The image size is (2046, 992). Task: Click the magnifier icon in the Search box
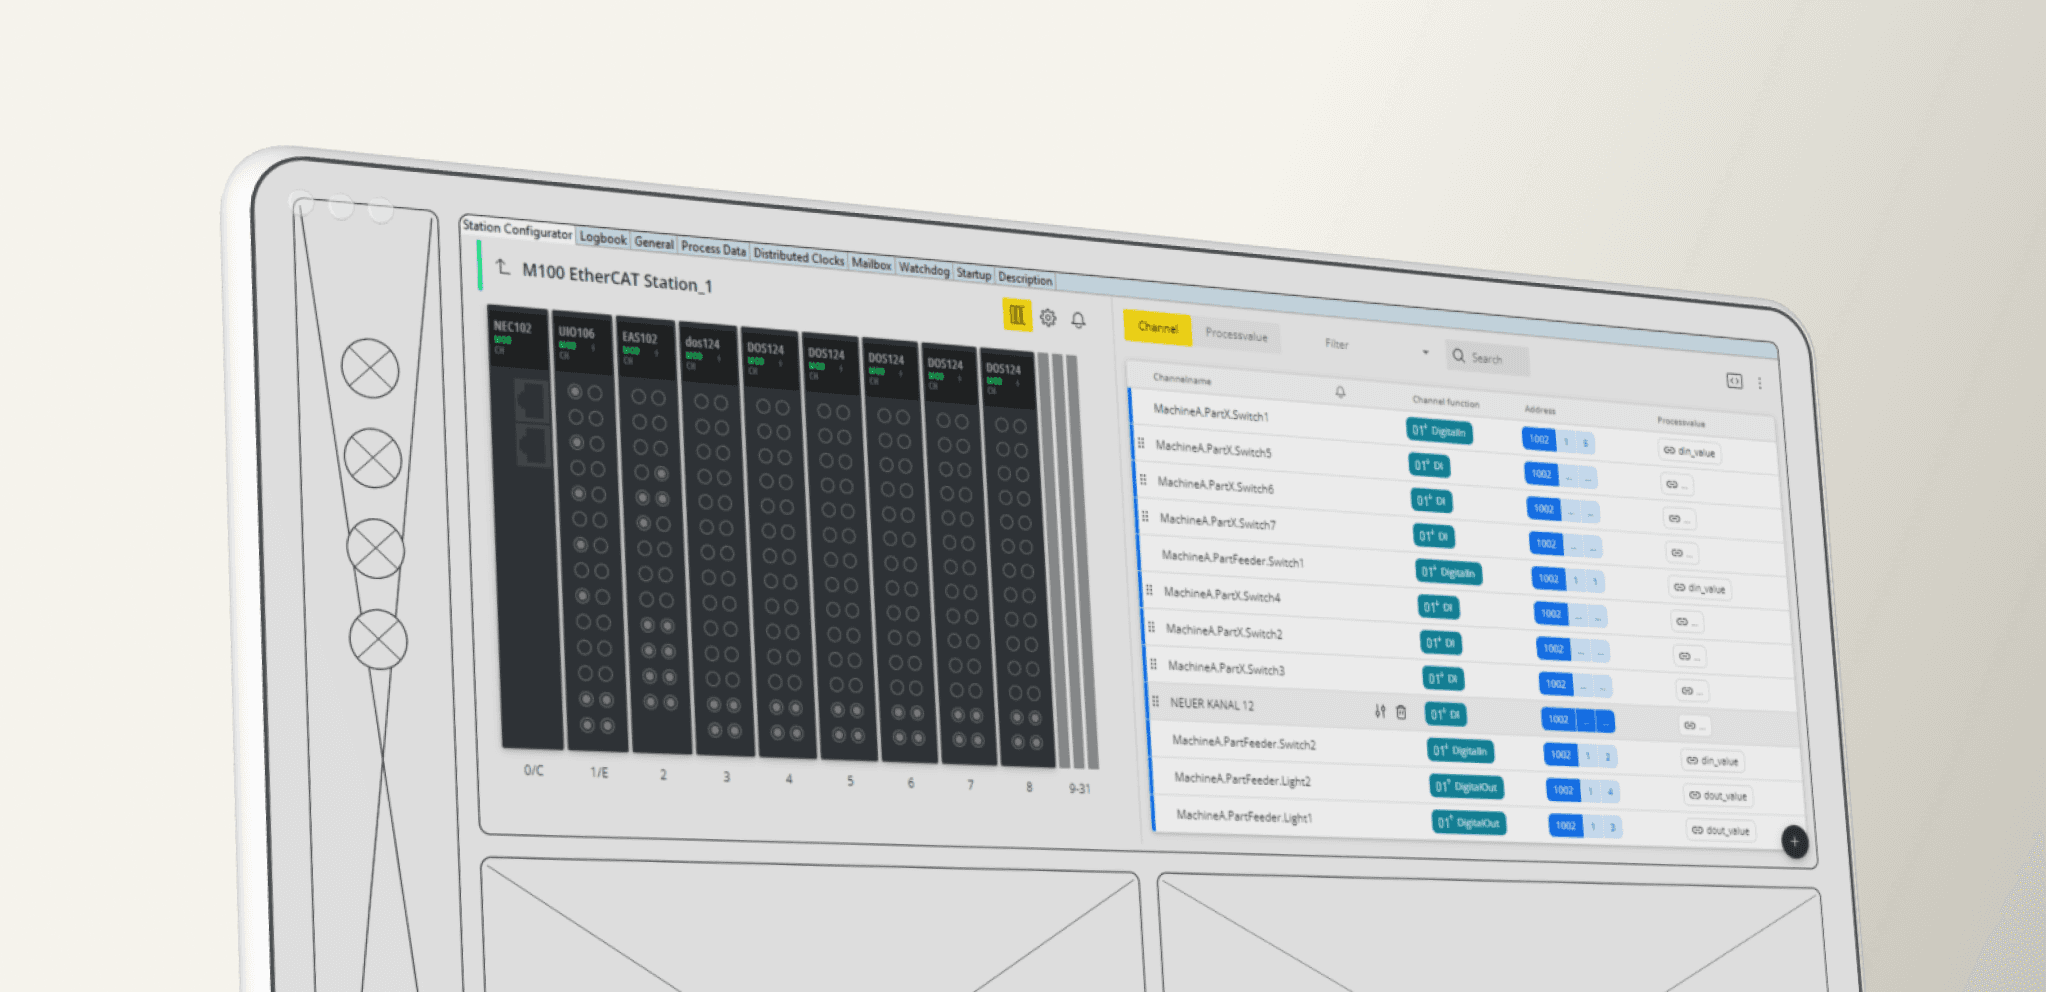(1459, 355)
